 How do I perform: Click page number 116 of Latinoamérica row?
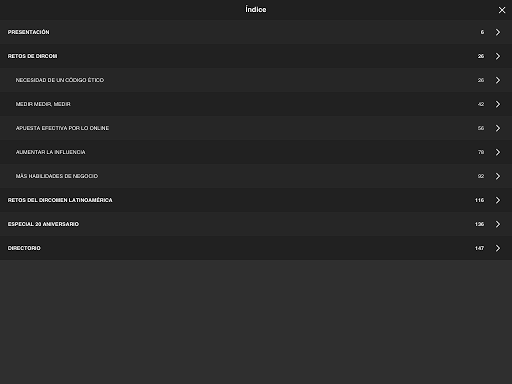(x=479, y=200)
